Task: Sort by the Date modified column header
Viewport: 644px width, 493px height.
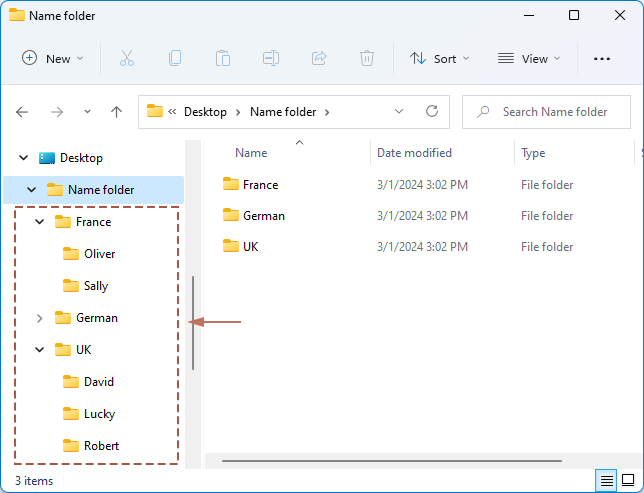Action: 414,153
